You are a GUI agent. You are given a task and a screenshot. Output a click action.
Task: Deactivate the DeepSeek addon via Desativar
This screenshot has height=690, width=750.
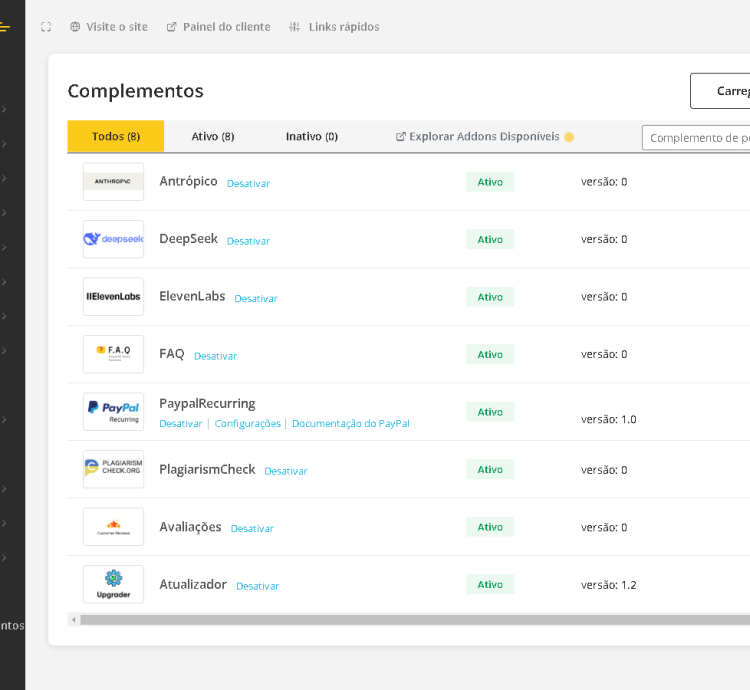tap(248, 241)
